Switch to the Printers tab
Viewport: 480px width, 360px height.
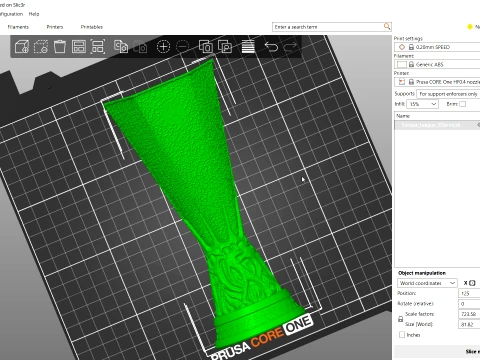(55, 27)
